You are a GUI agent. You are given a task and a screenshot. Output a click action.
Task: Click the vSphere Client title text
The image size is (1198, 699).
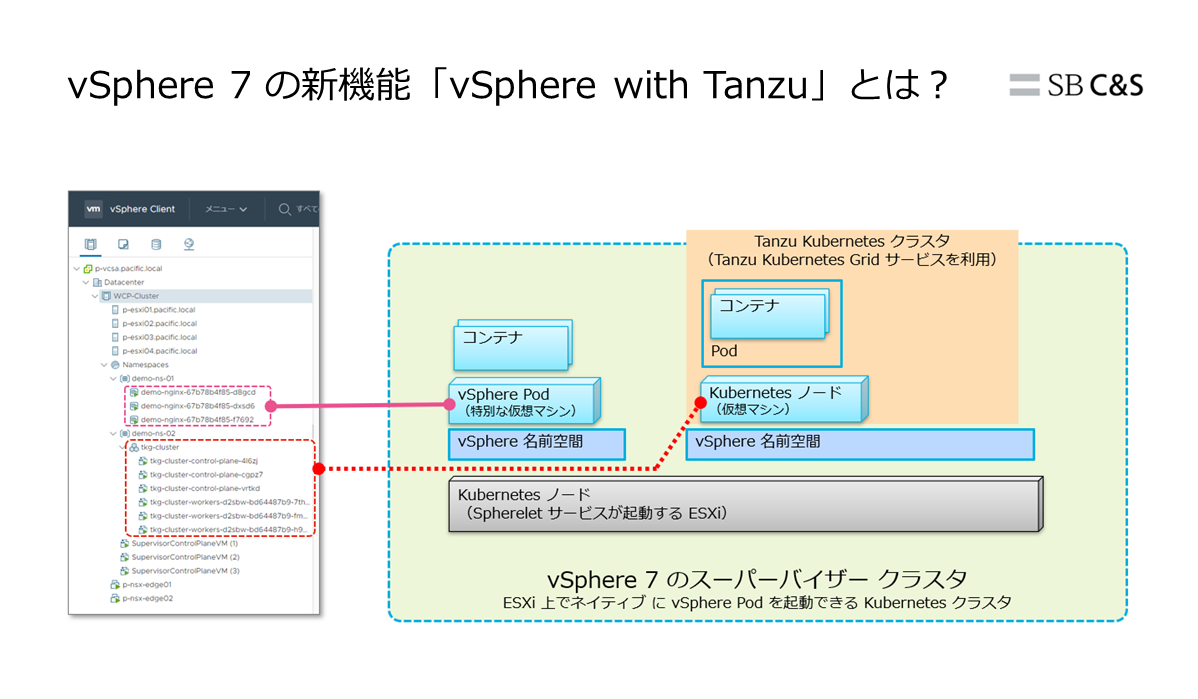(142, 209)
